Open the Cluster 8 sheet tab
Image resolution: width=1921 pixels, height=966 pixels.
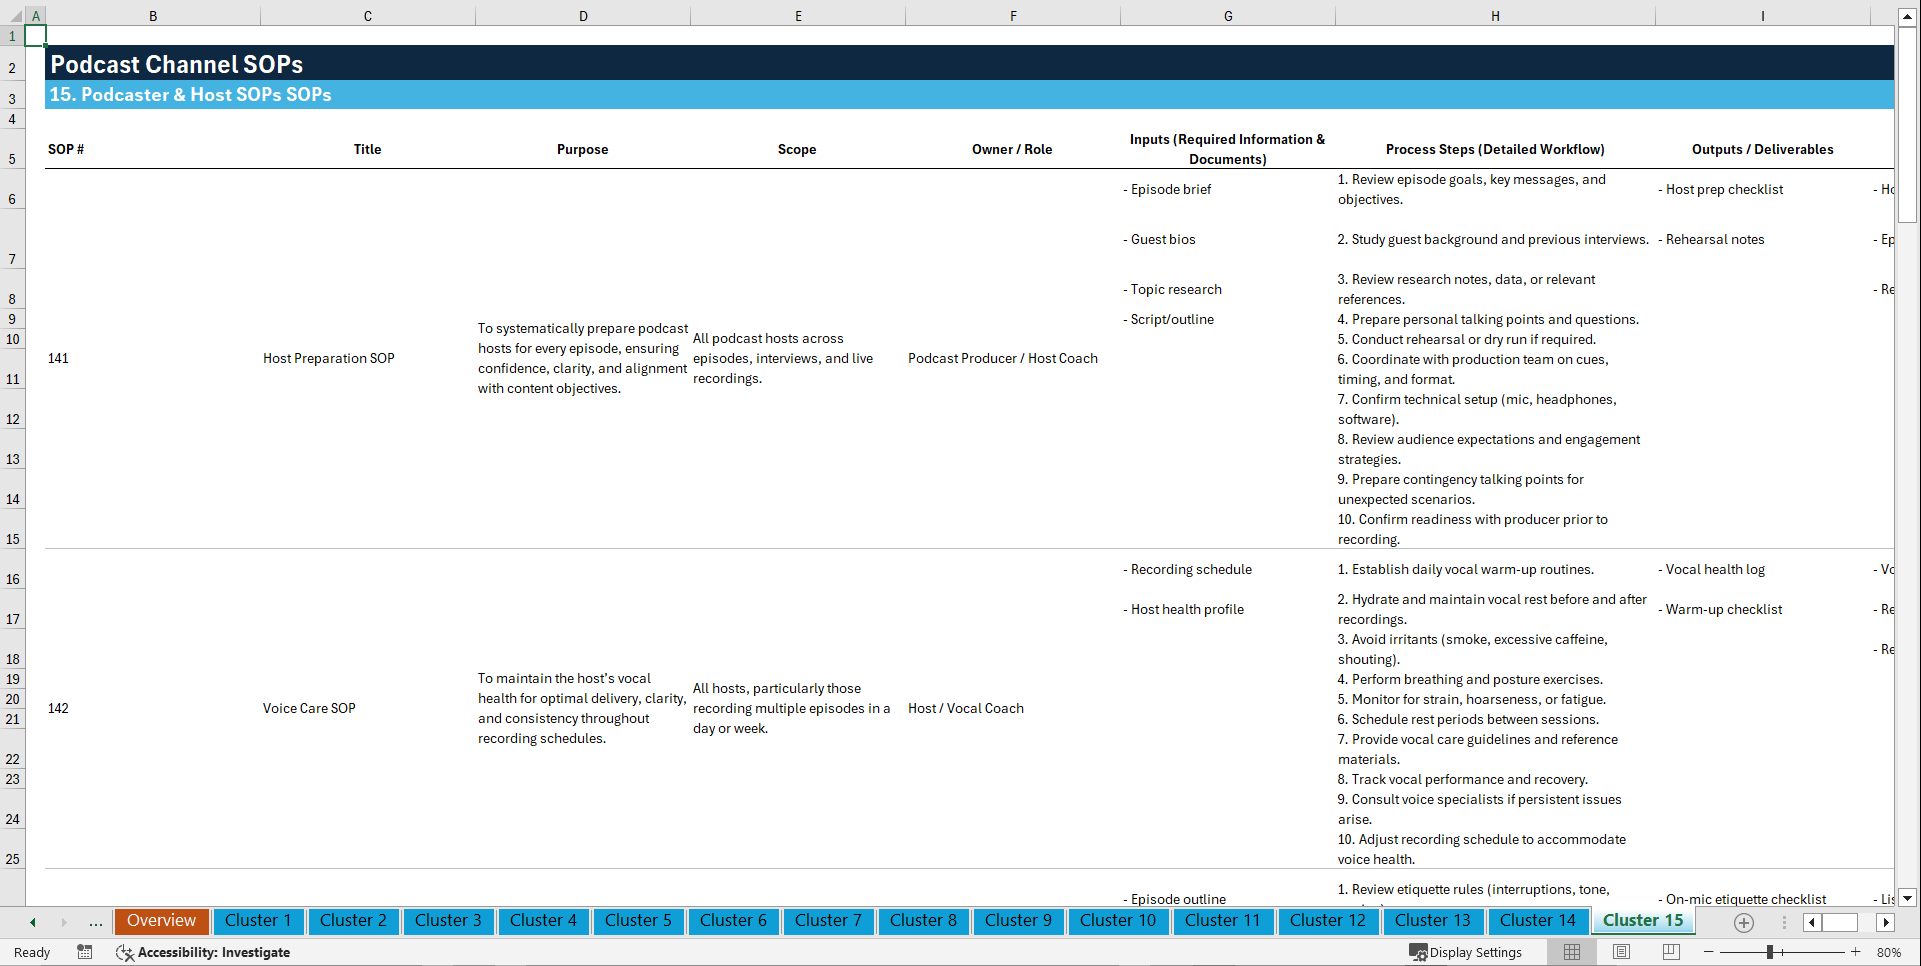point(923,921)
